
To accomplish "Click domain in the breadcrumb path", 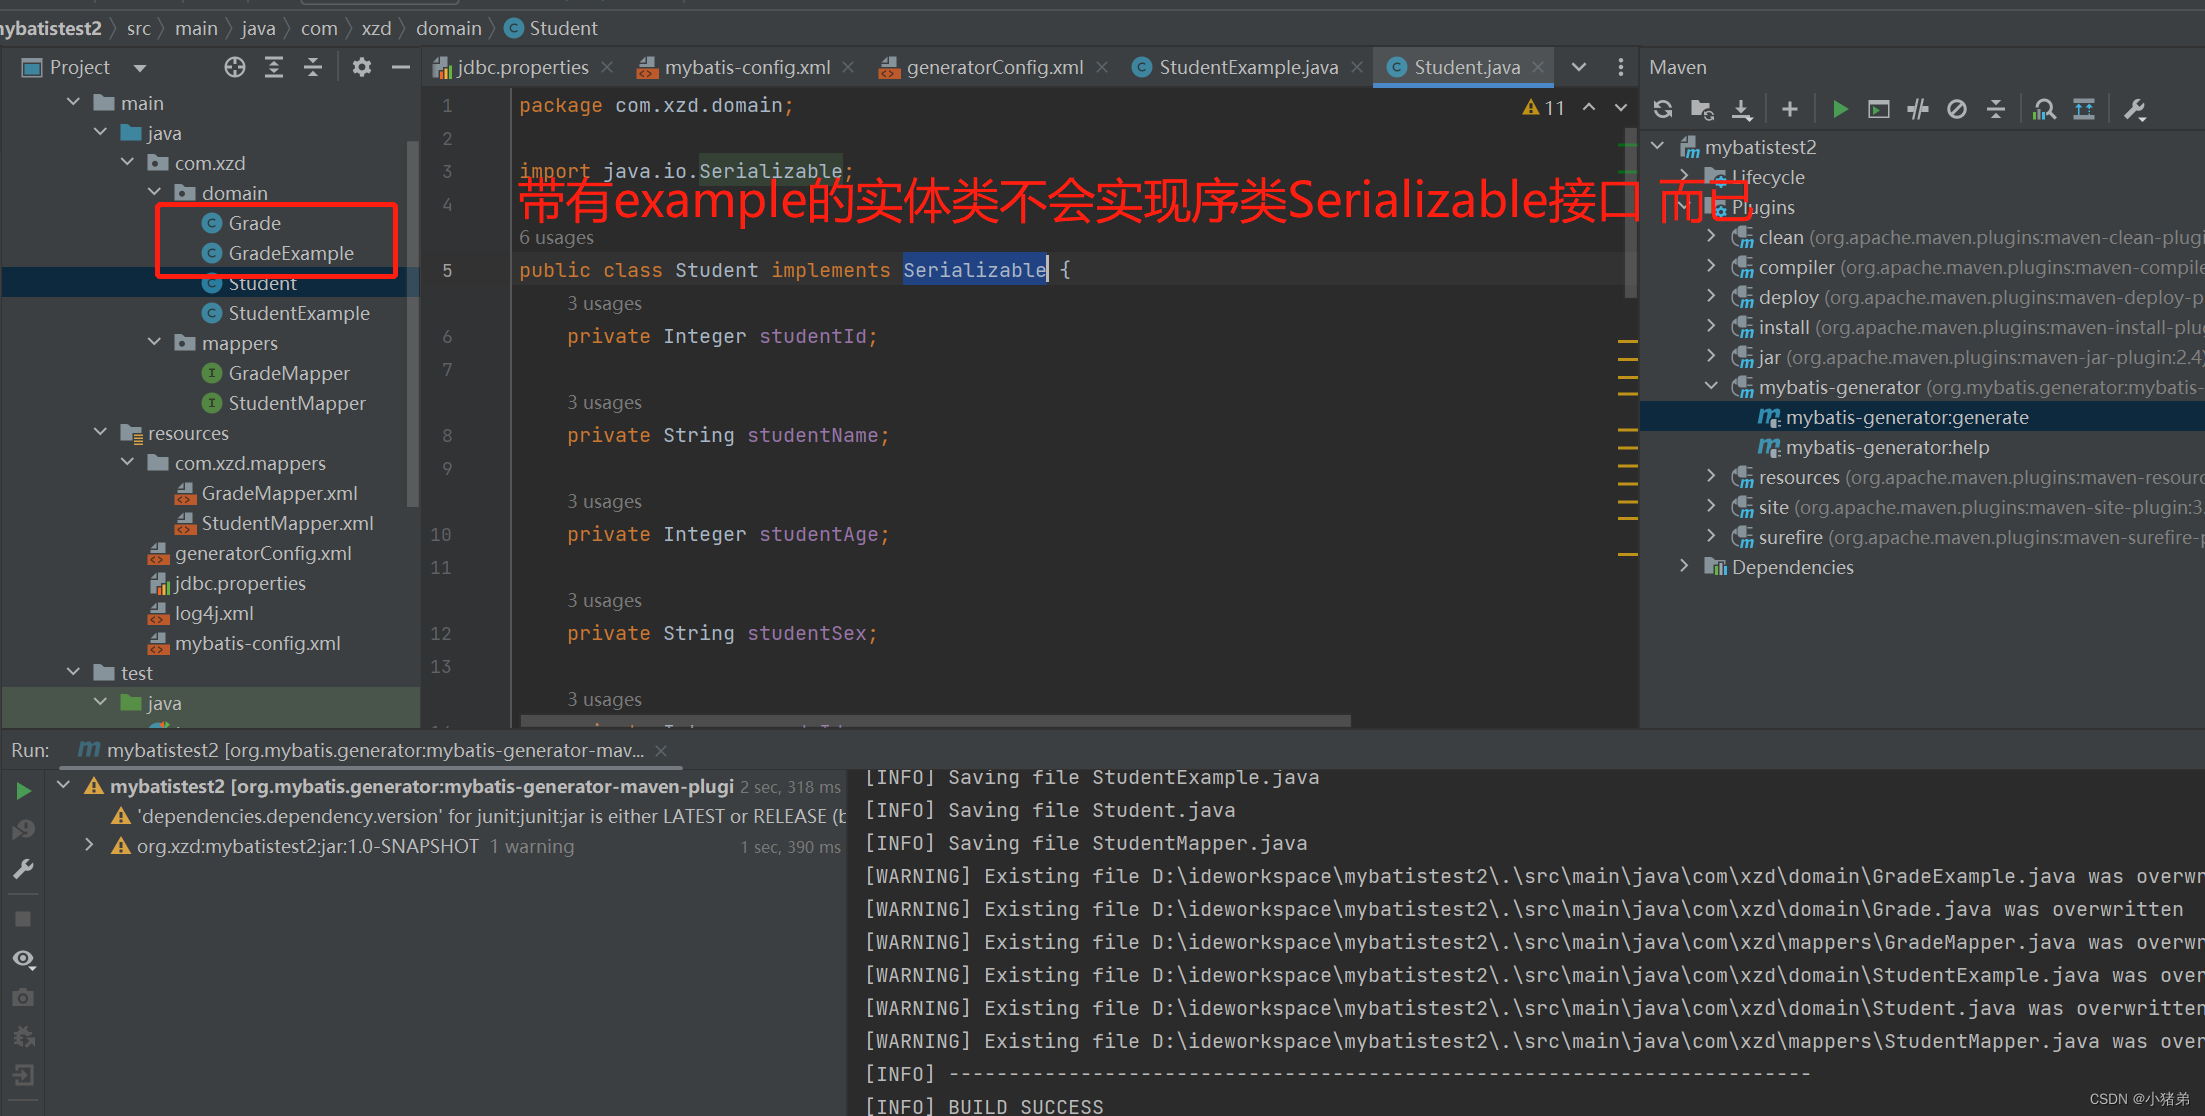I will pos(448,28).
